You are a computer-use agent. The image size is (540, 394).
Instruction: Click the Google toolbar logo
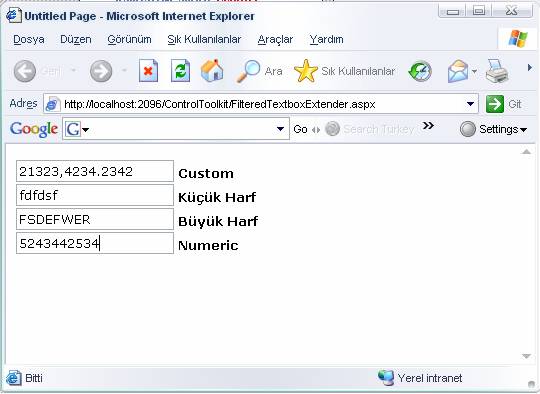(34, 129)
